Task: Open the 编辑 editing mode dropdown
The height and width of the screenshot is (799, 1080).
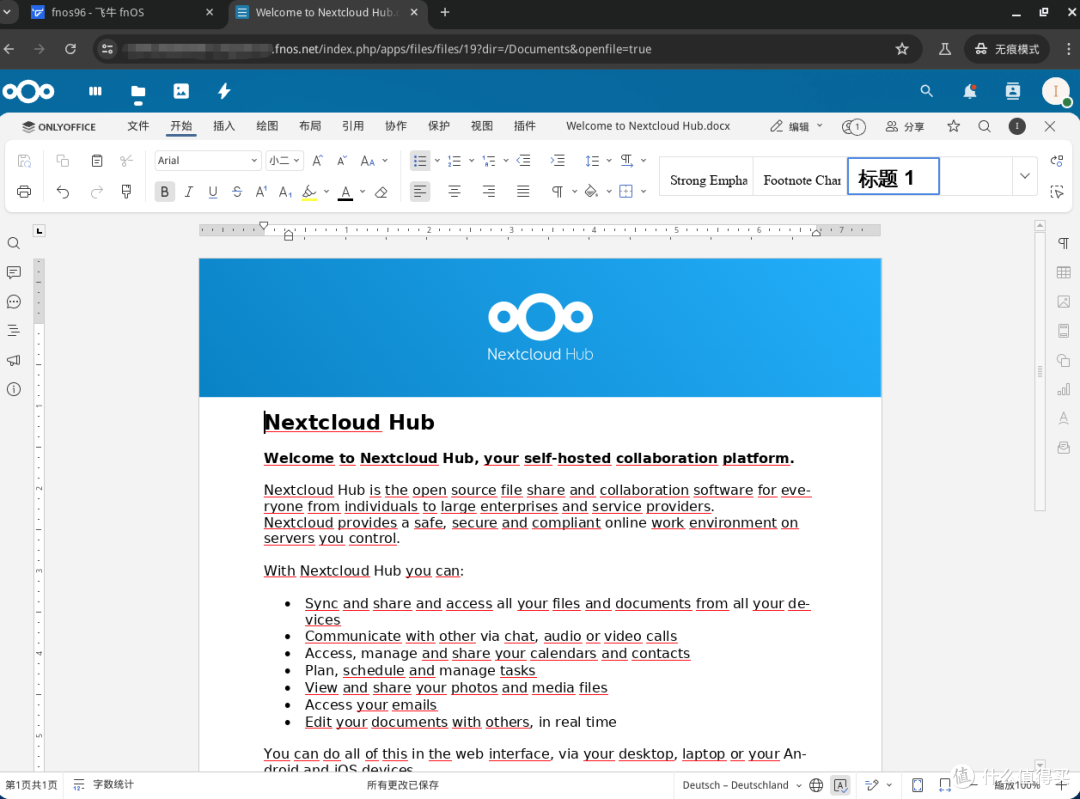Action: pyautogui.click(x=796, y=126)
